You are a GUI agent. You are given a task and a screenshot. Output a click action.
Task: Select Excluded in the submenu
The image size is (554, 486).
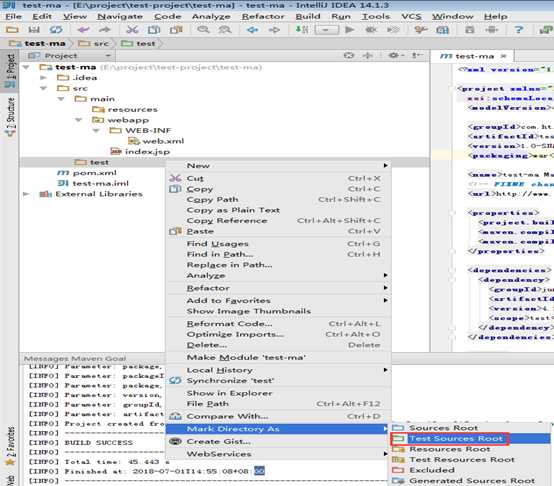(471, 470)
